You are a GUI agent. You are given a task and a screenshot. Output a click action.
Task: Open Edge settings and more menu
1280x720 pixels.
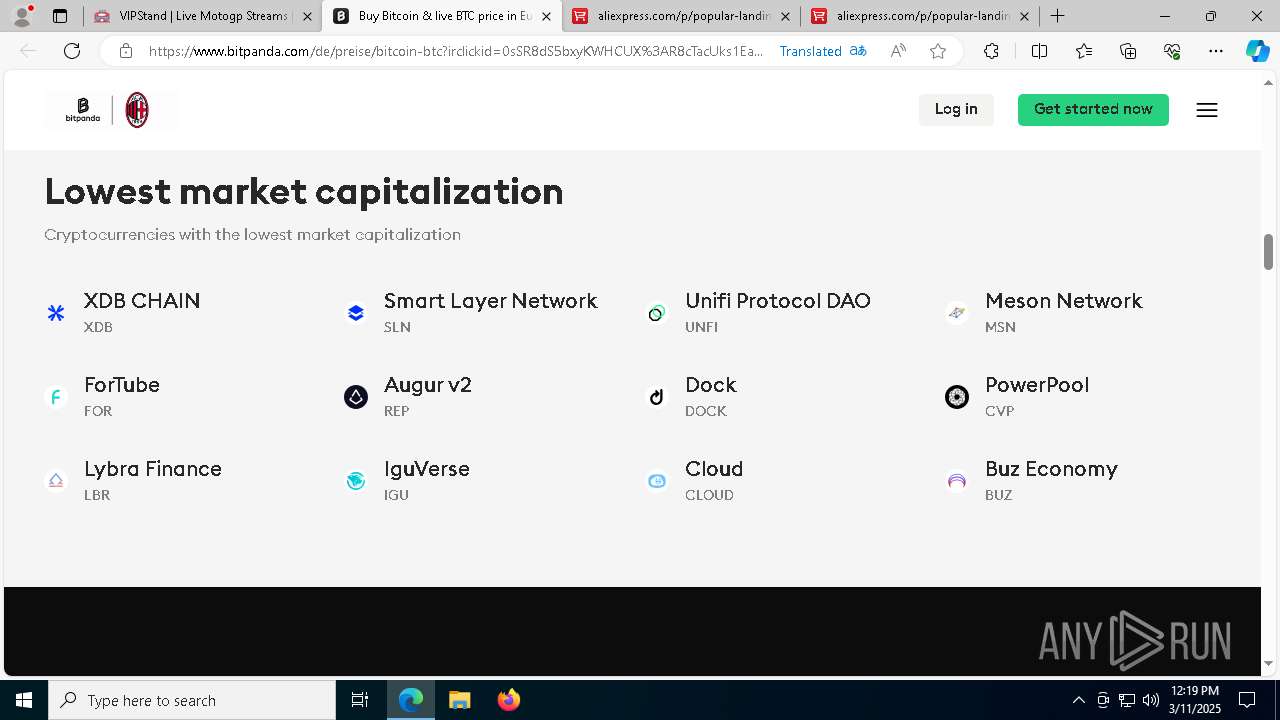[1215, 51]
